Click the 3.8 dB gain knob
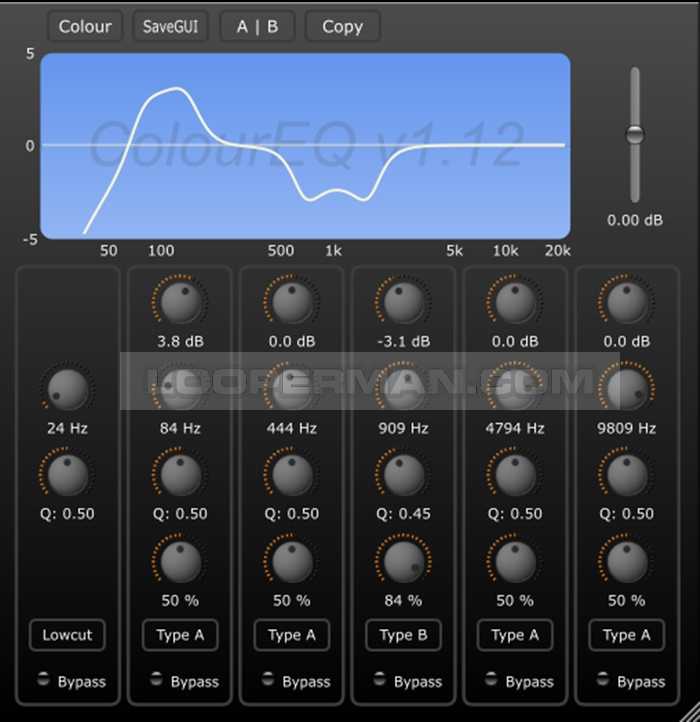Image resolution: width=700 pixels, height=722 pixels. pyautogui.click(x=180, y=303)
